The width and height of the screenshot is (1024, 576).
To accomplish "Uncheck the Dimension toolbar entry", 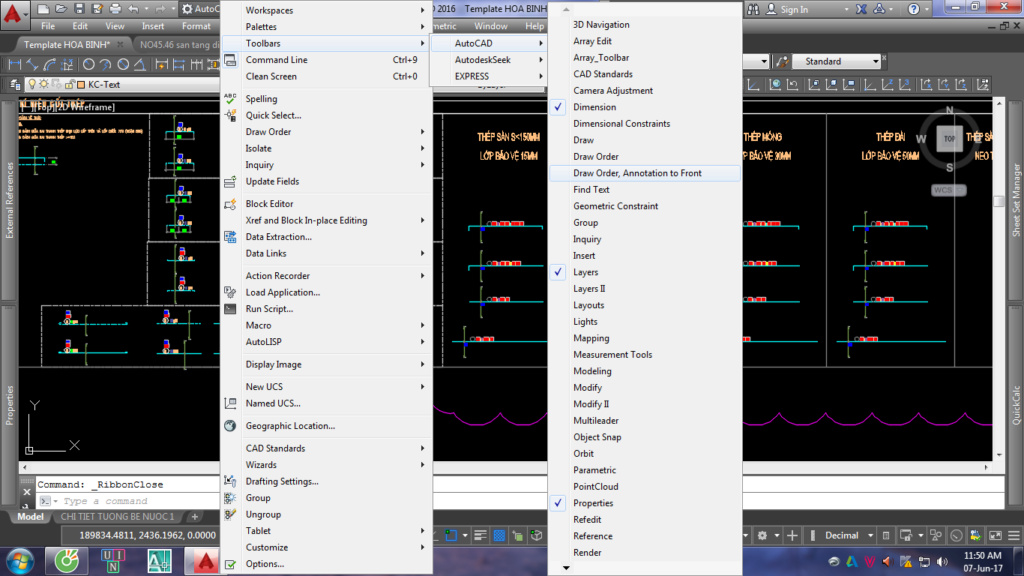I will (x=645, y=107).
